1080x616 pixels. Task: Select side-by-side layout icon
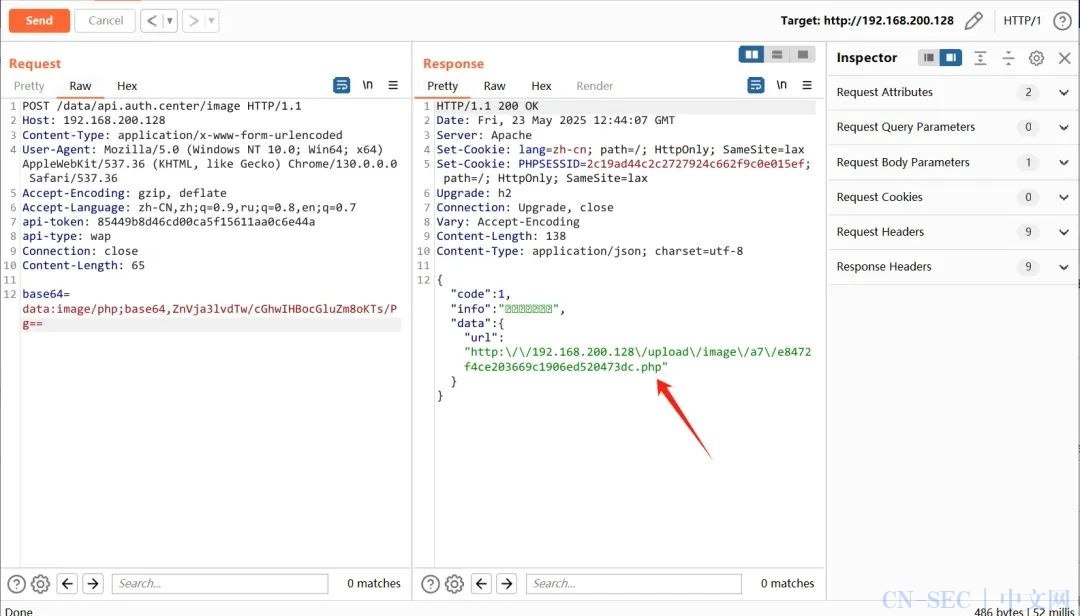[751, 54]
